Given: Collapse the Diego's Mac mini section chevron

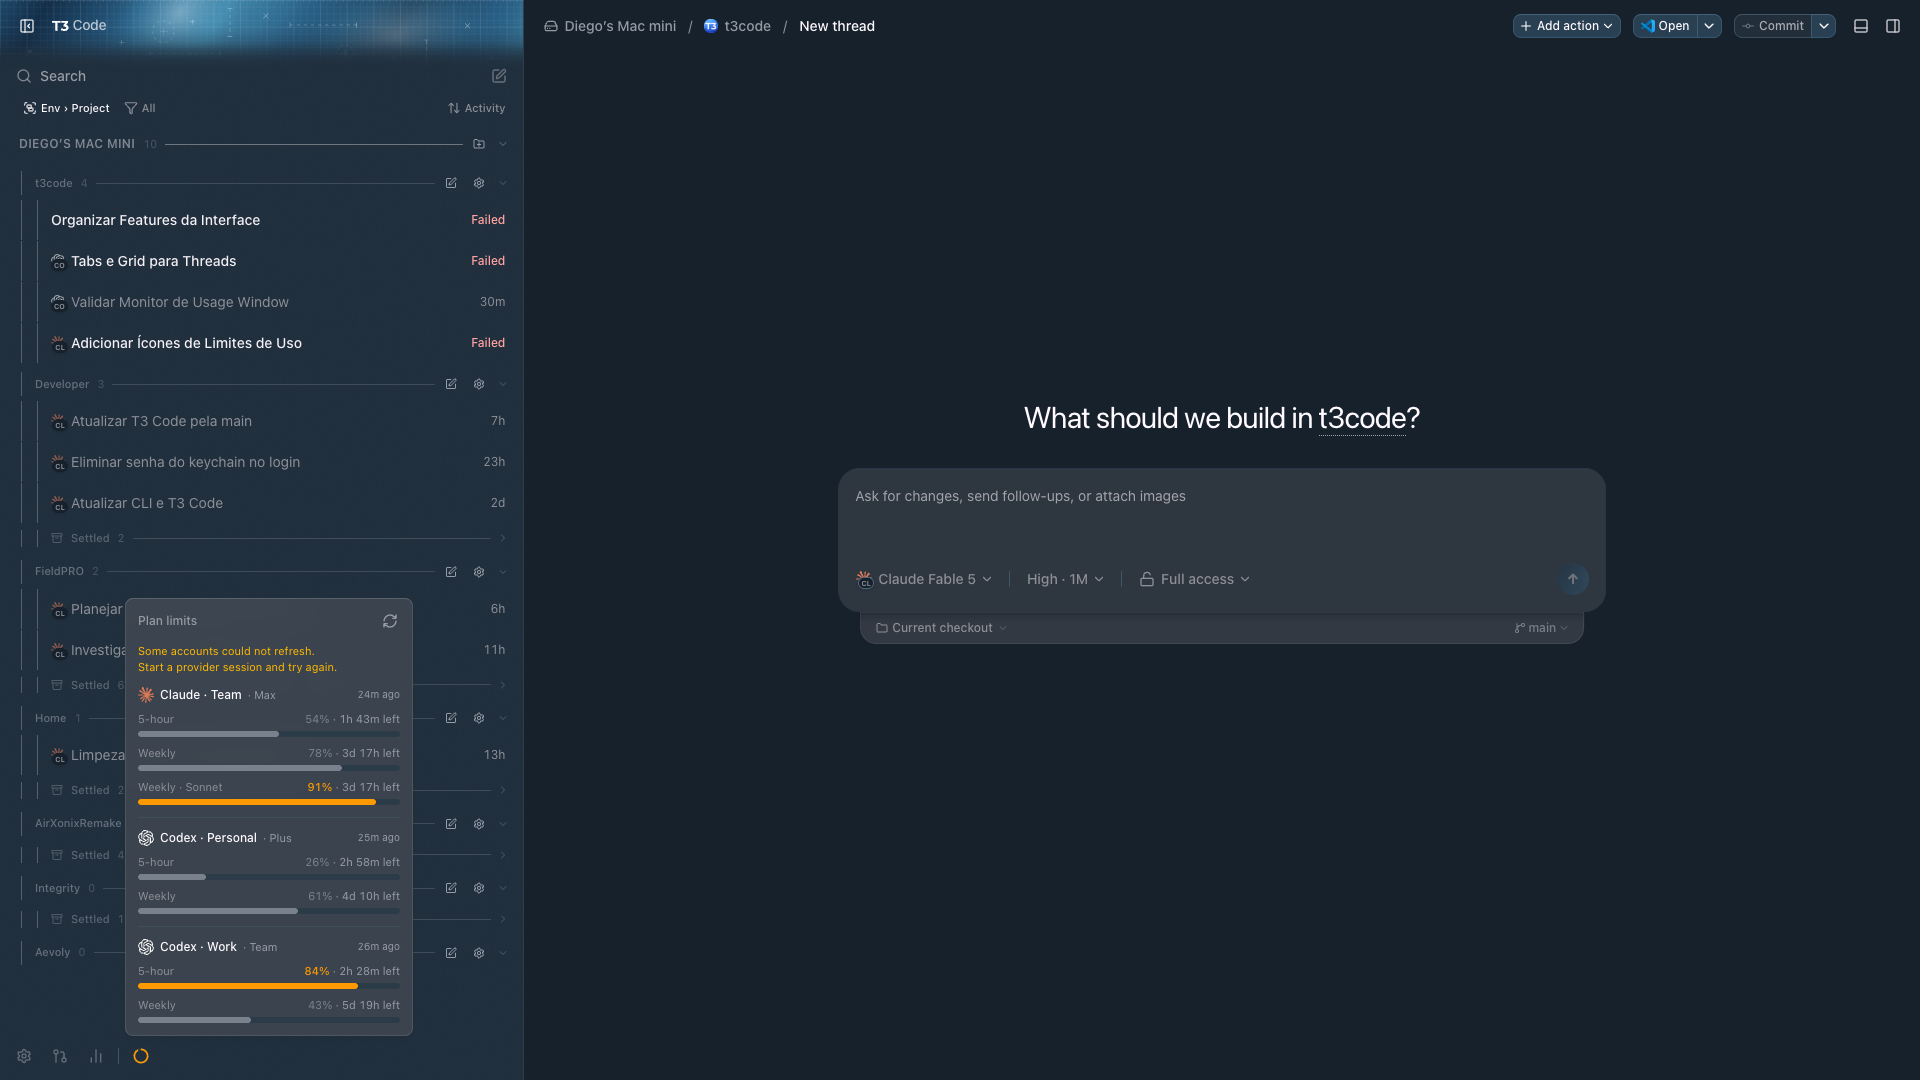Looking at the screenshot, I should point(503,144).
